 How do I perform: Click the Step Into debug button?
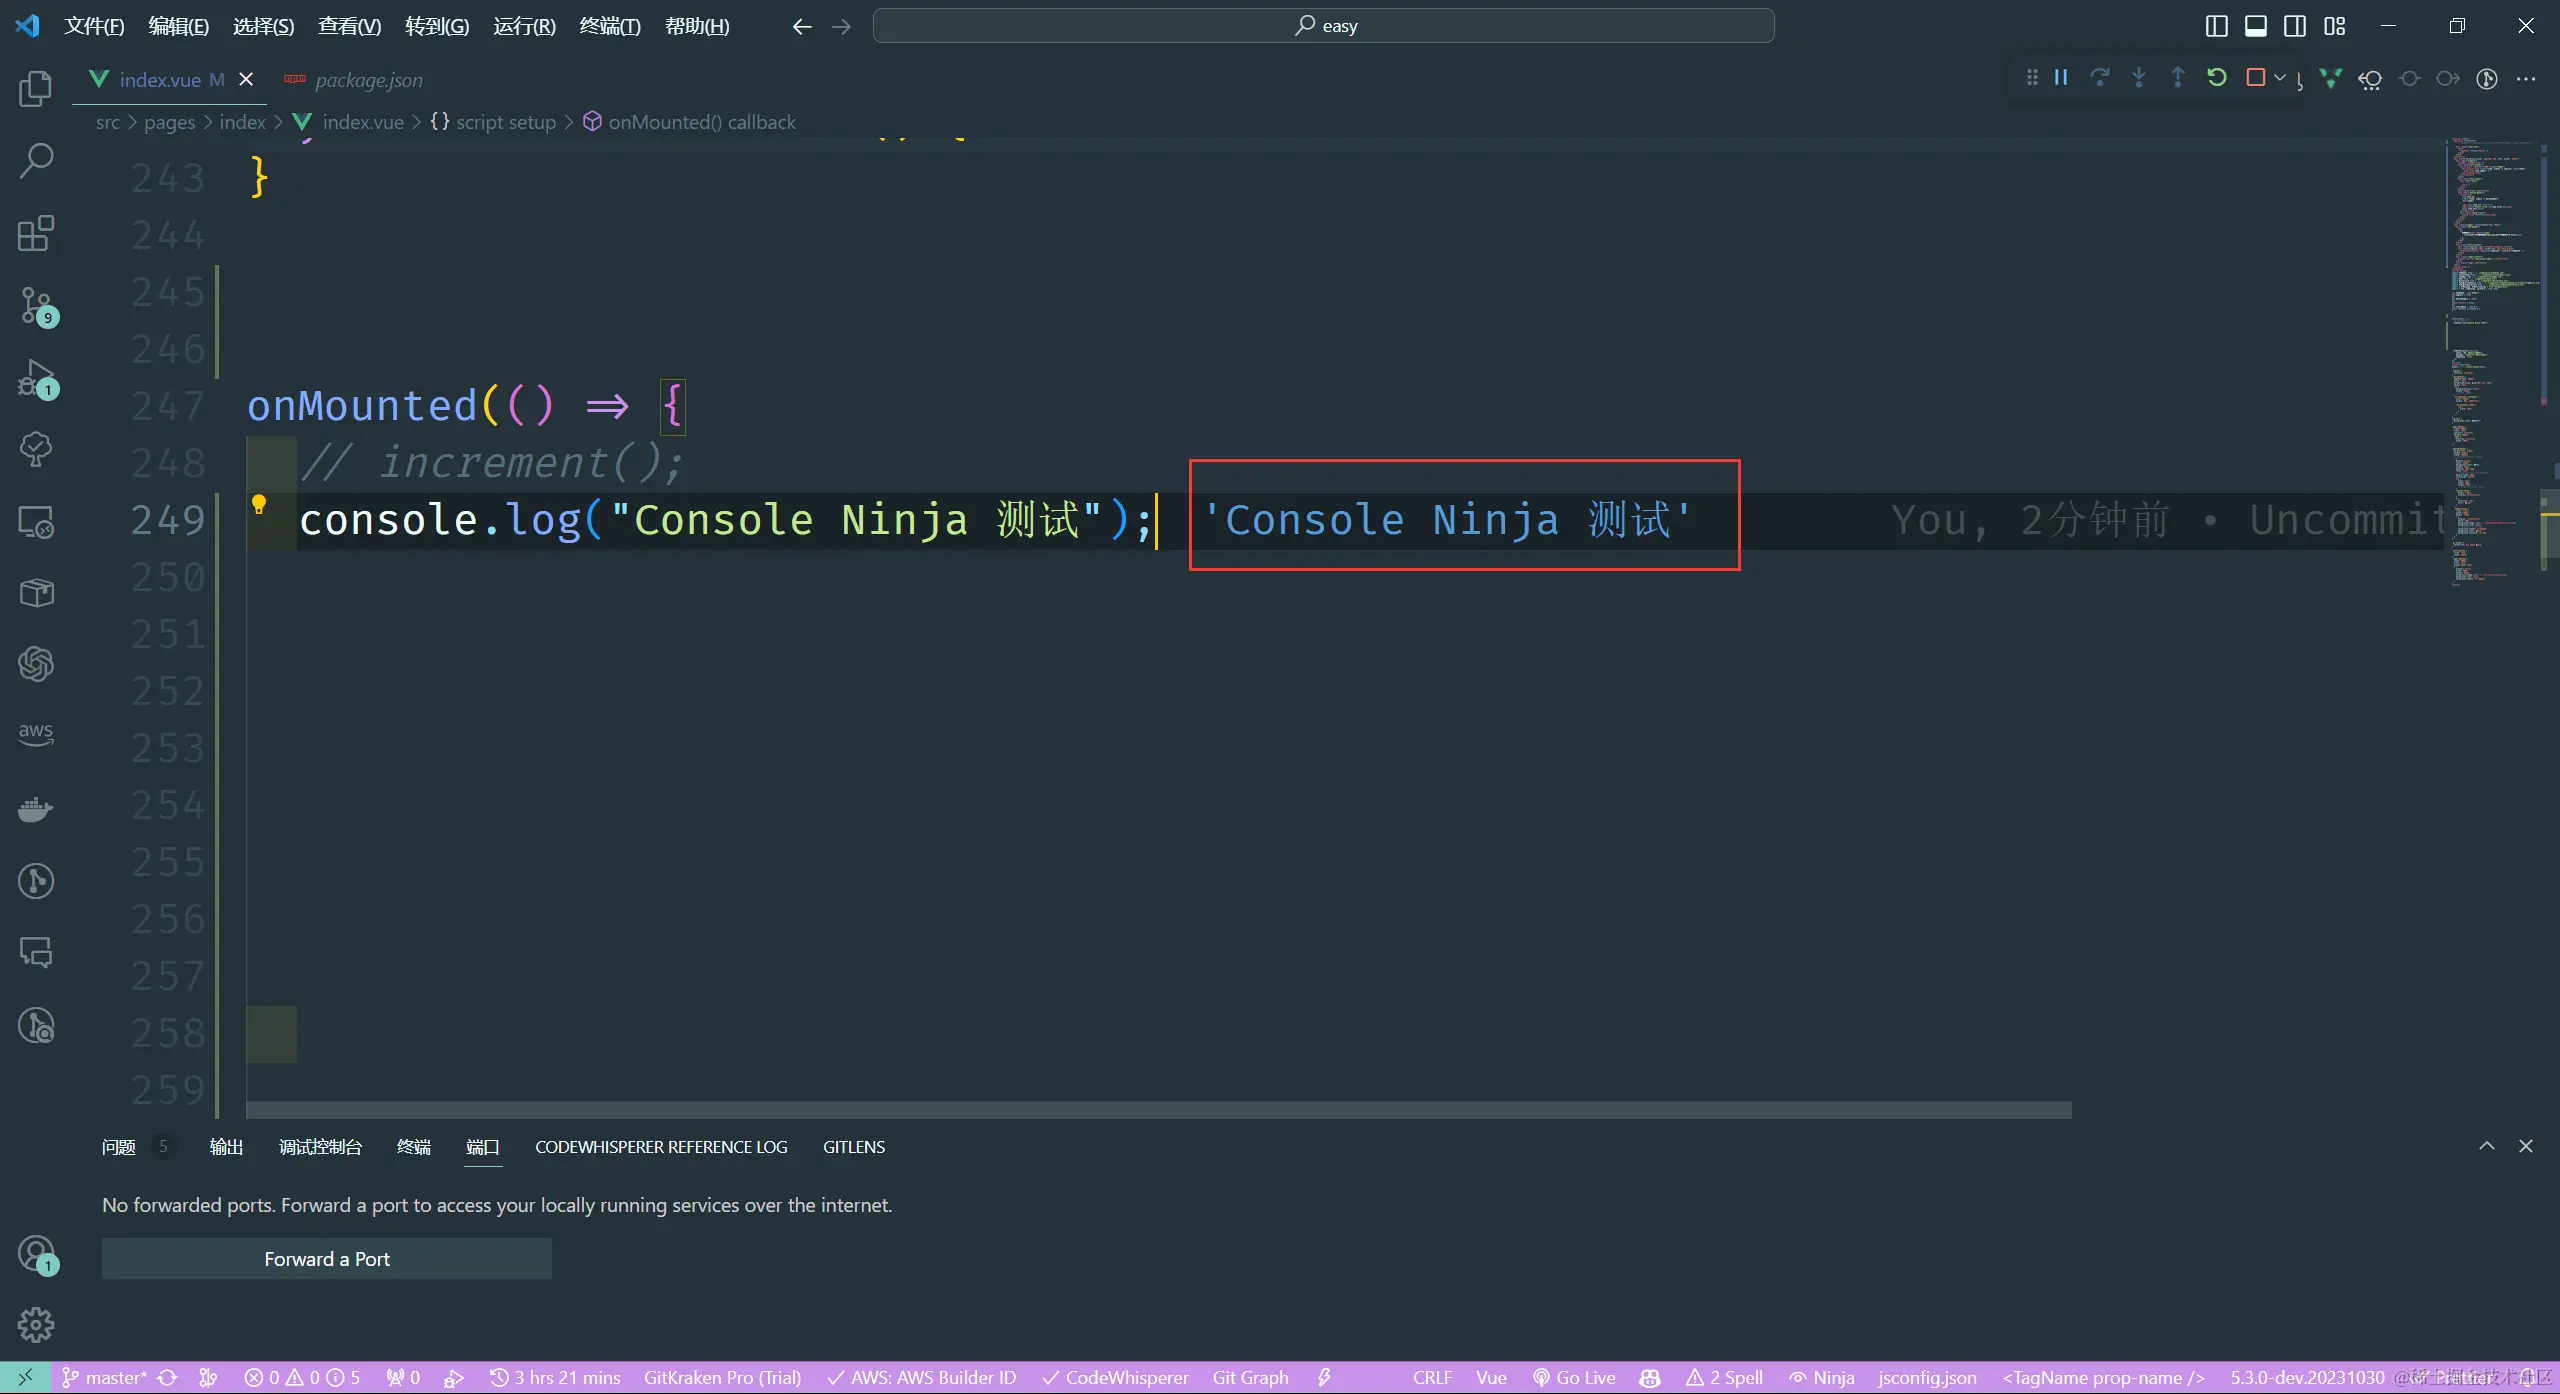(x=2139, y=78)
